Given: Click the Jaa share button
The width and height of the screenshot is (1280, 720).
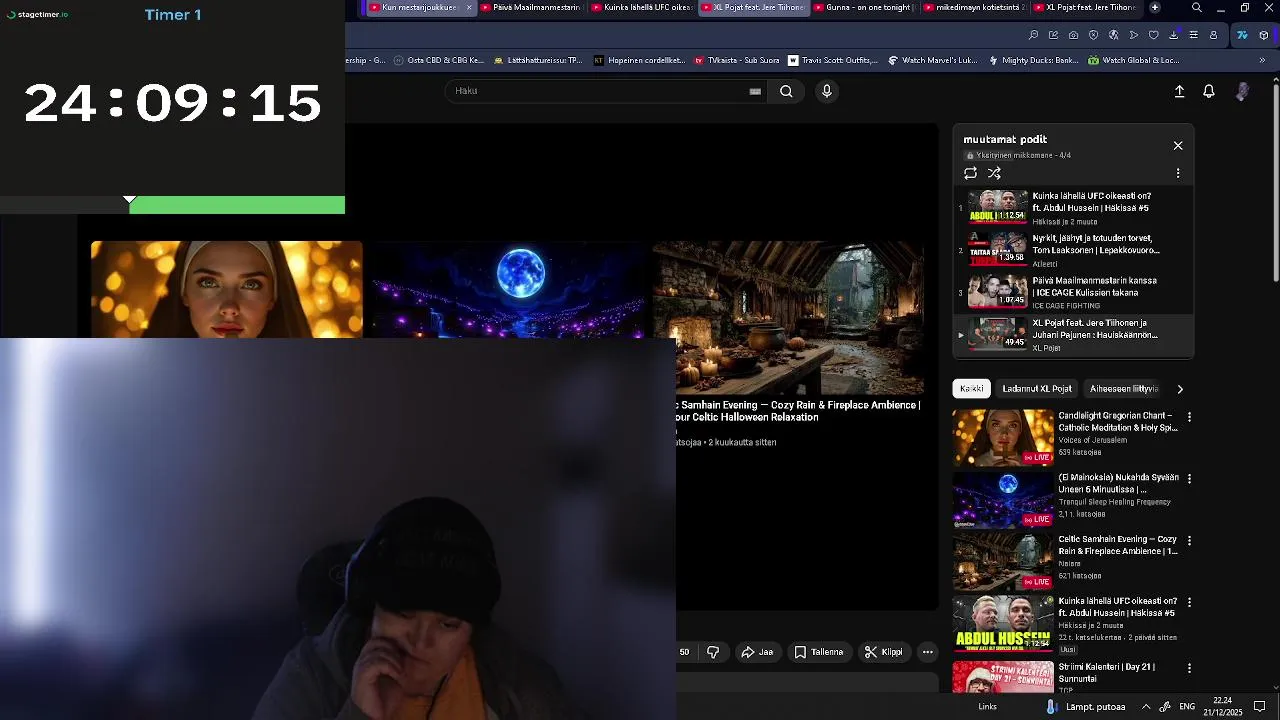Looking at the screenshot, I should click(x=757, y=652).
